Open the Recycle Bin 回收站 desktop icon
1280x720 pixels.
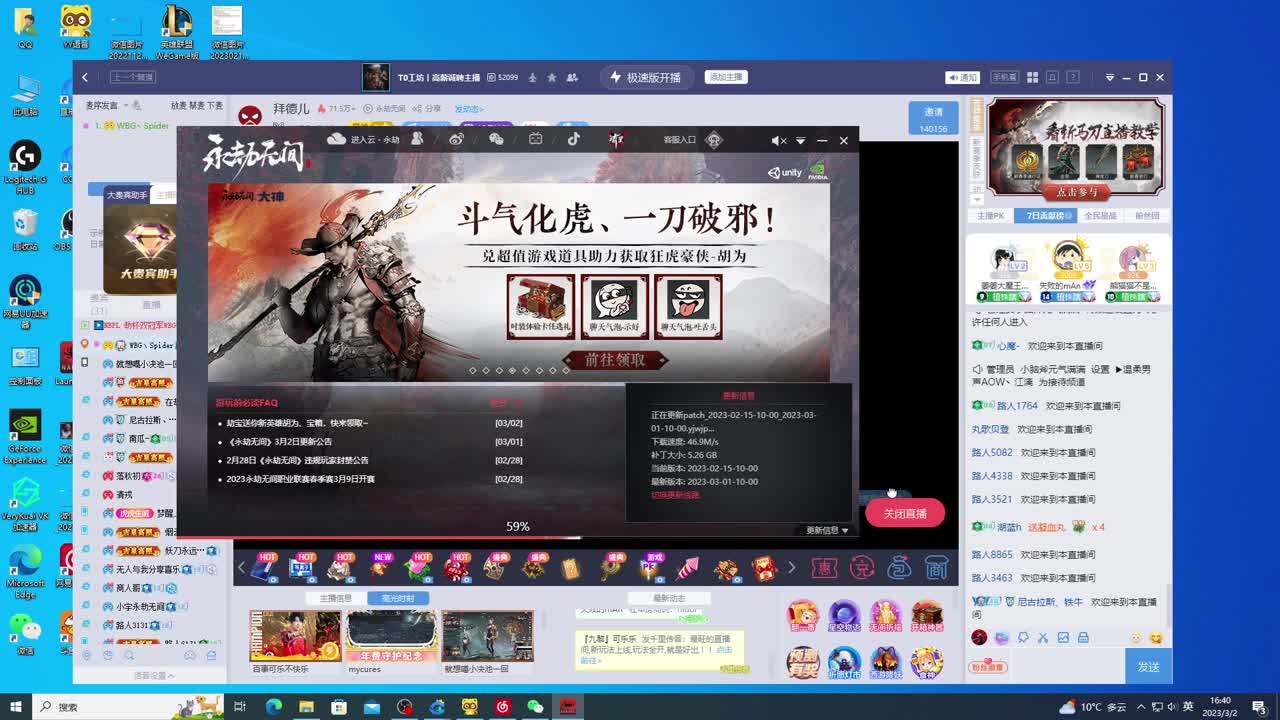tap(25, 230)
